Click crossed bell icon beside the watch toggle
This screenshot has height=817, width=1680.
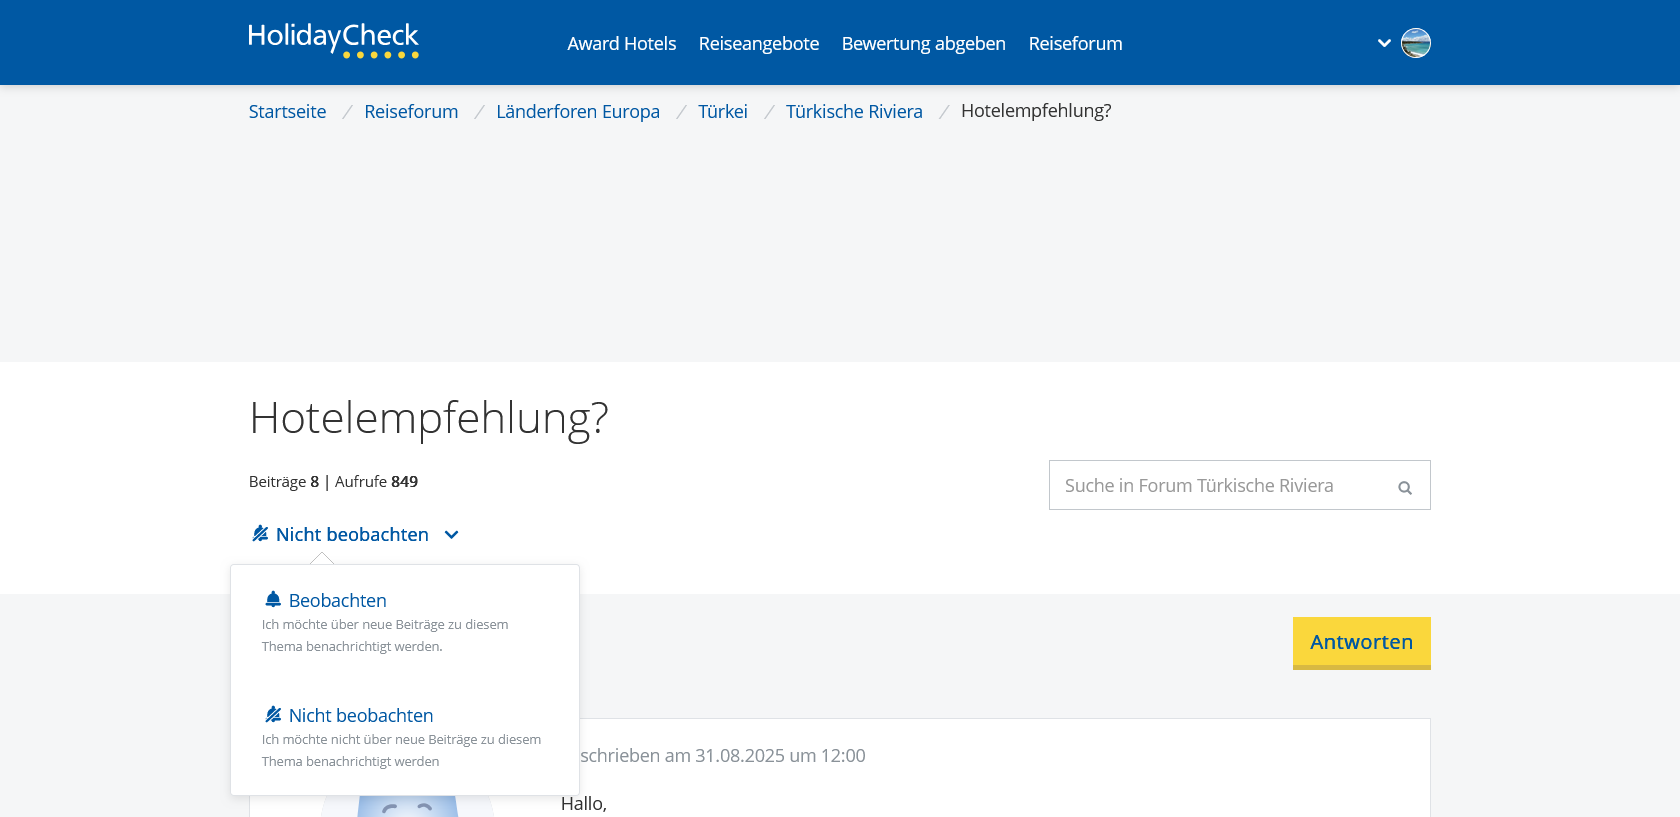point(260,534)
